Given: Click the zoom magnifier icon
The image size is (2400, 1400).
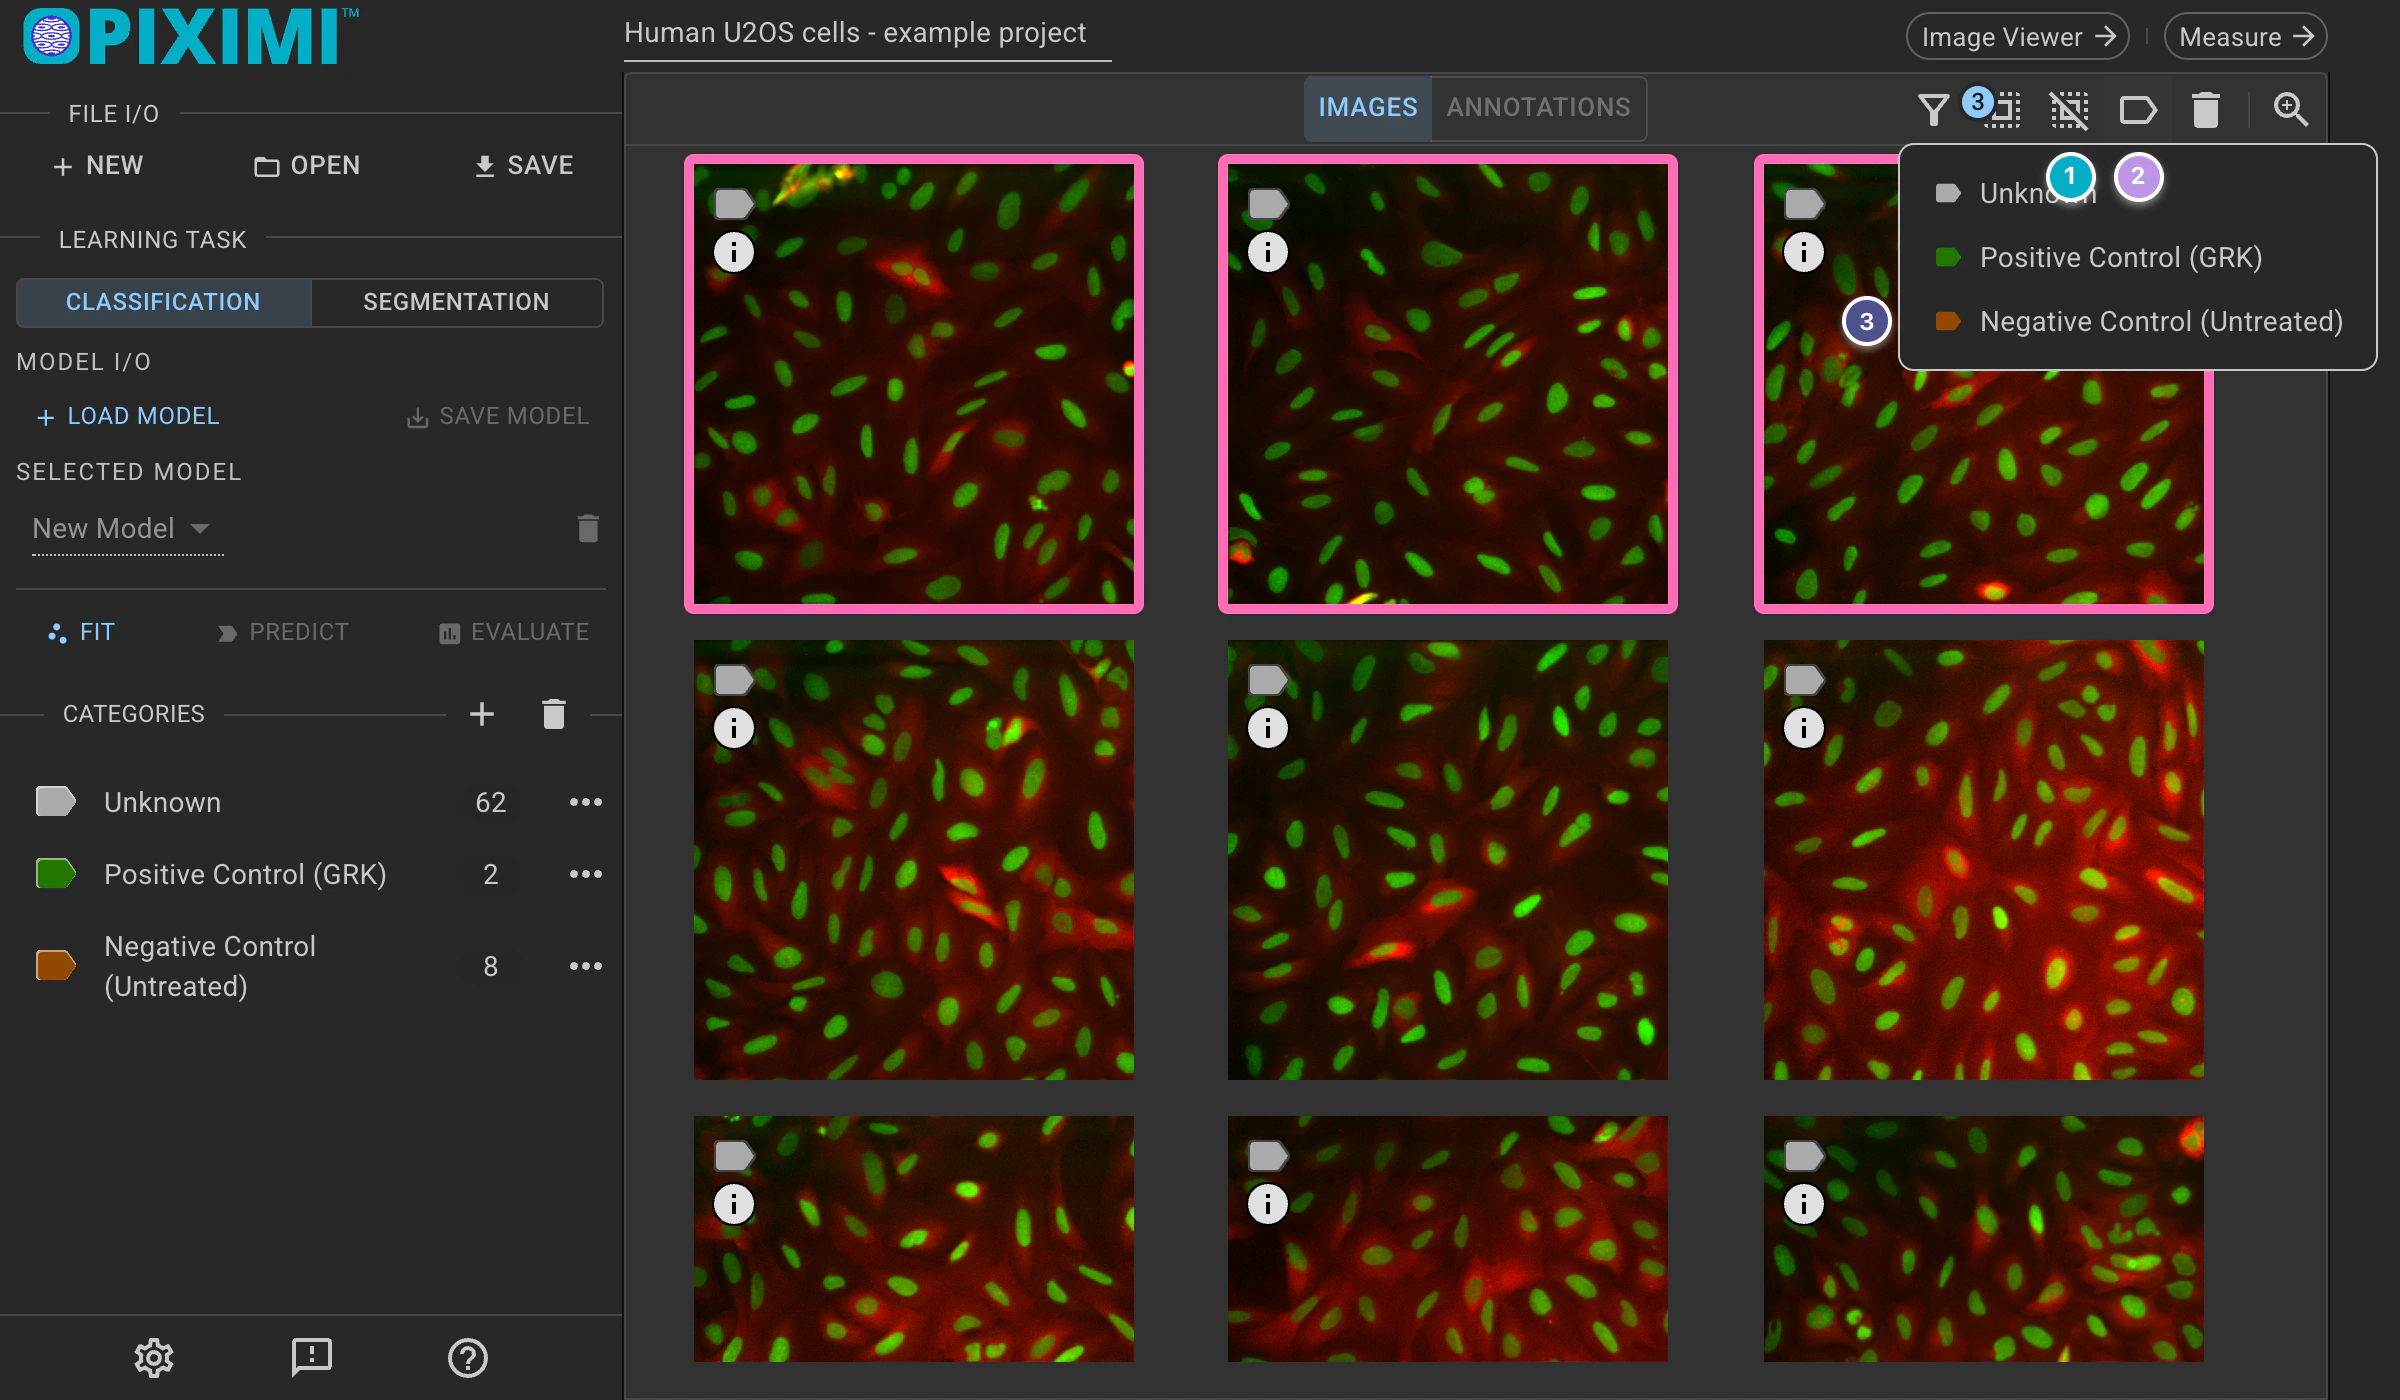Looking at the screenshot, I should 2290,109.
